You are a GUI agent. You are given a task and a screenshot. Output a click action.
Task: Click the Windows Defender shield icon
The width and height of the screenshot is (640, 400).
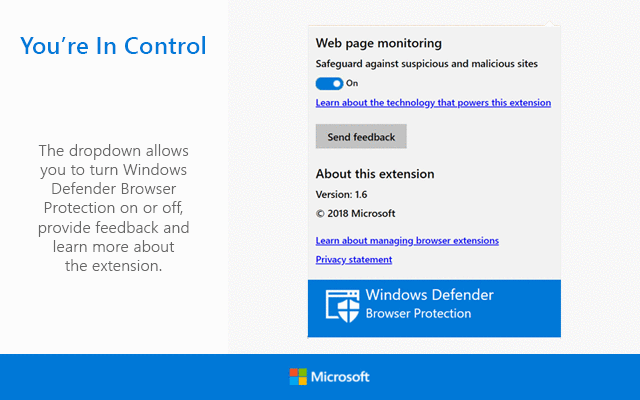pos(342,304)
